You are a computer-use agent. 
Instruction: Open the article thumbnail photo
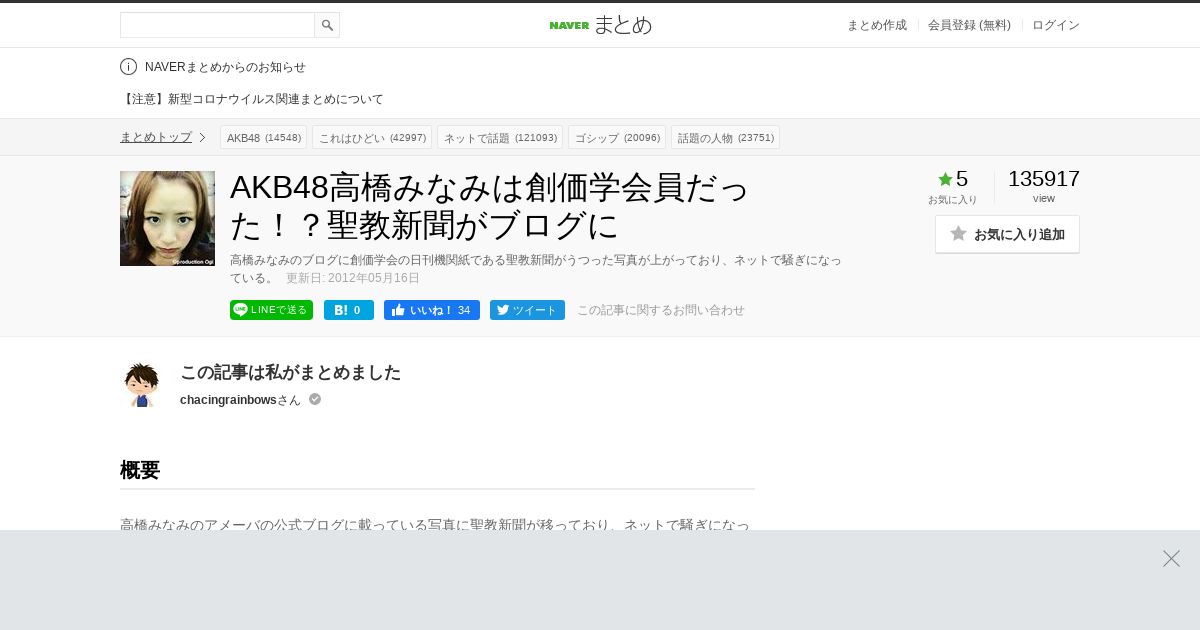click(167, 218)
